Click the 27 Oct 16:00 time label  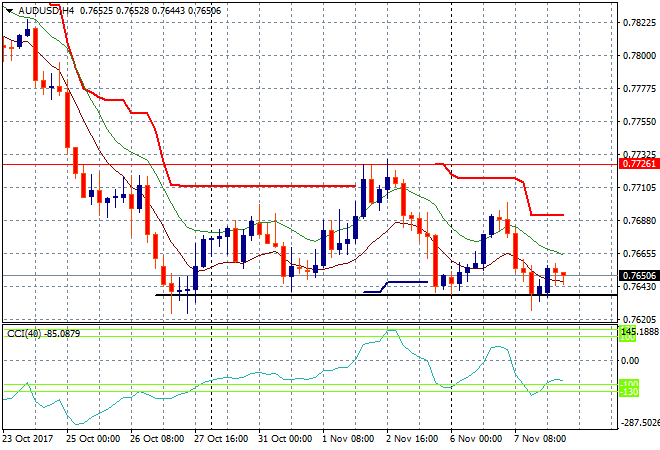pyautogui.click(x=221, y=439)
